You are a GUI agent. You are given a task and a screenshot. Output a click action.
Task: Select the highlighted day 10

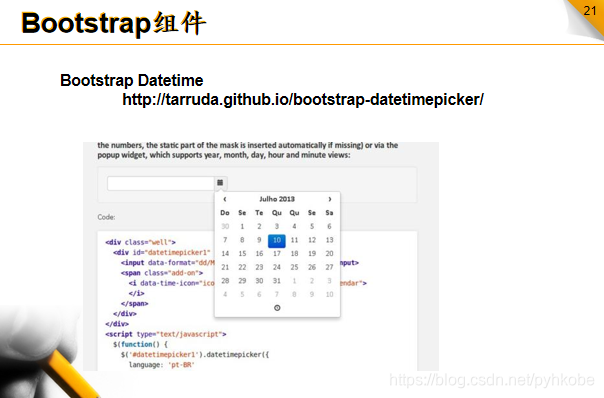click(x=277, y=240)
